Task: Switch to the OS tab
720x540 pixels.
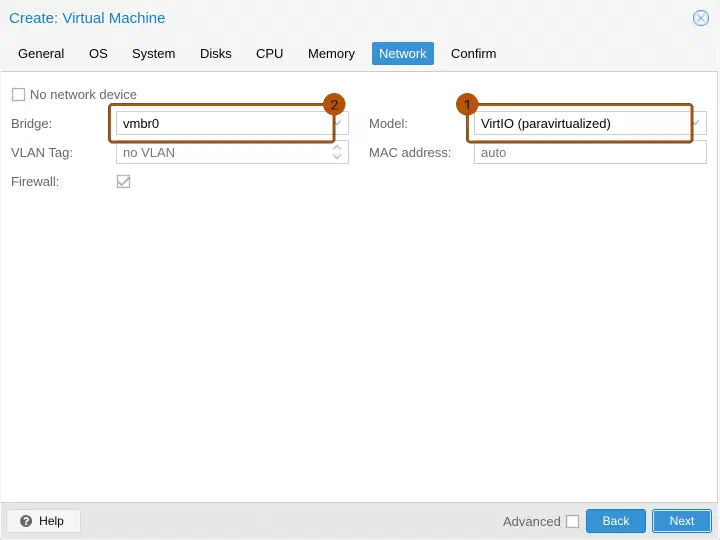Action: [98, 54]
